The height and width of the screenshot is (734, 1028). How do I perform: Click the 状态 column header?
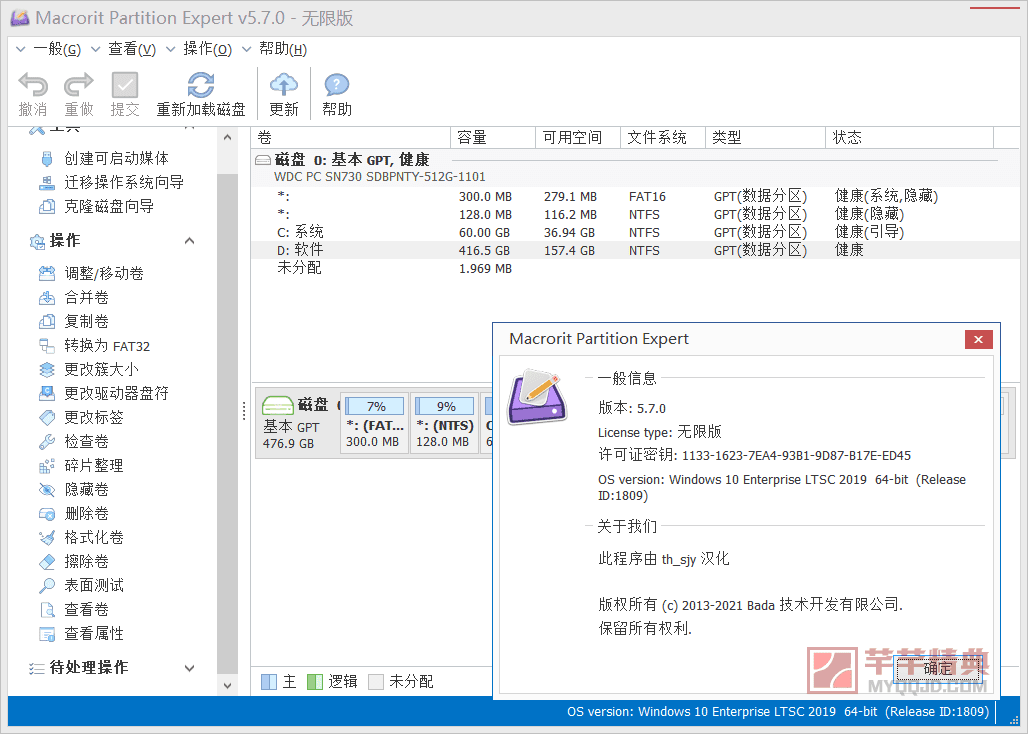click(x=909, y=138)
